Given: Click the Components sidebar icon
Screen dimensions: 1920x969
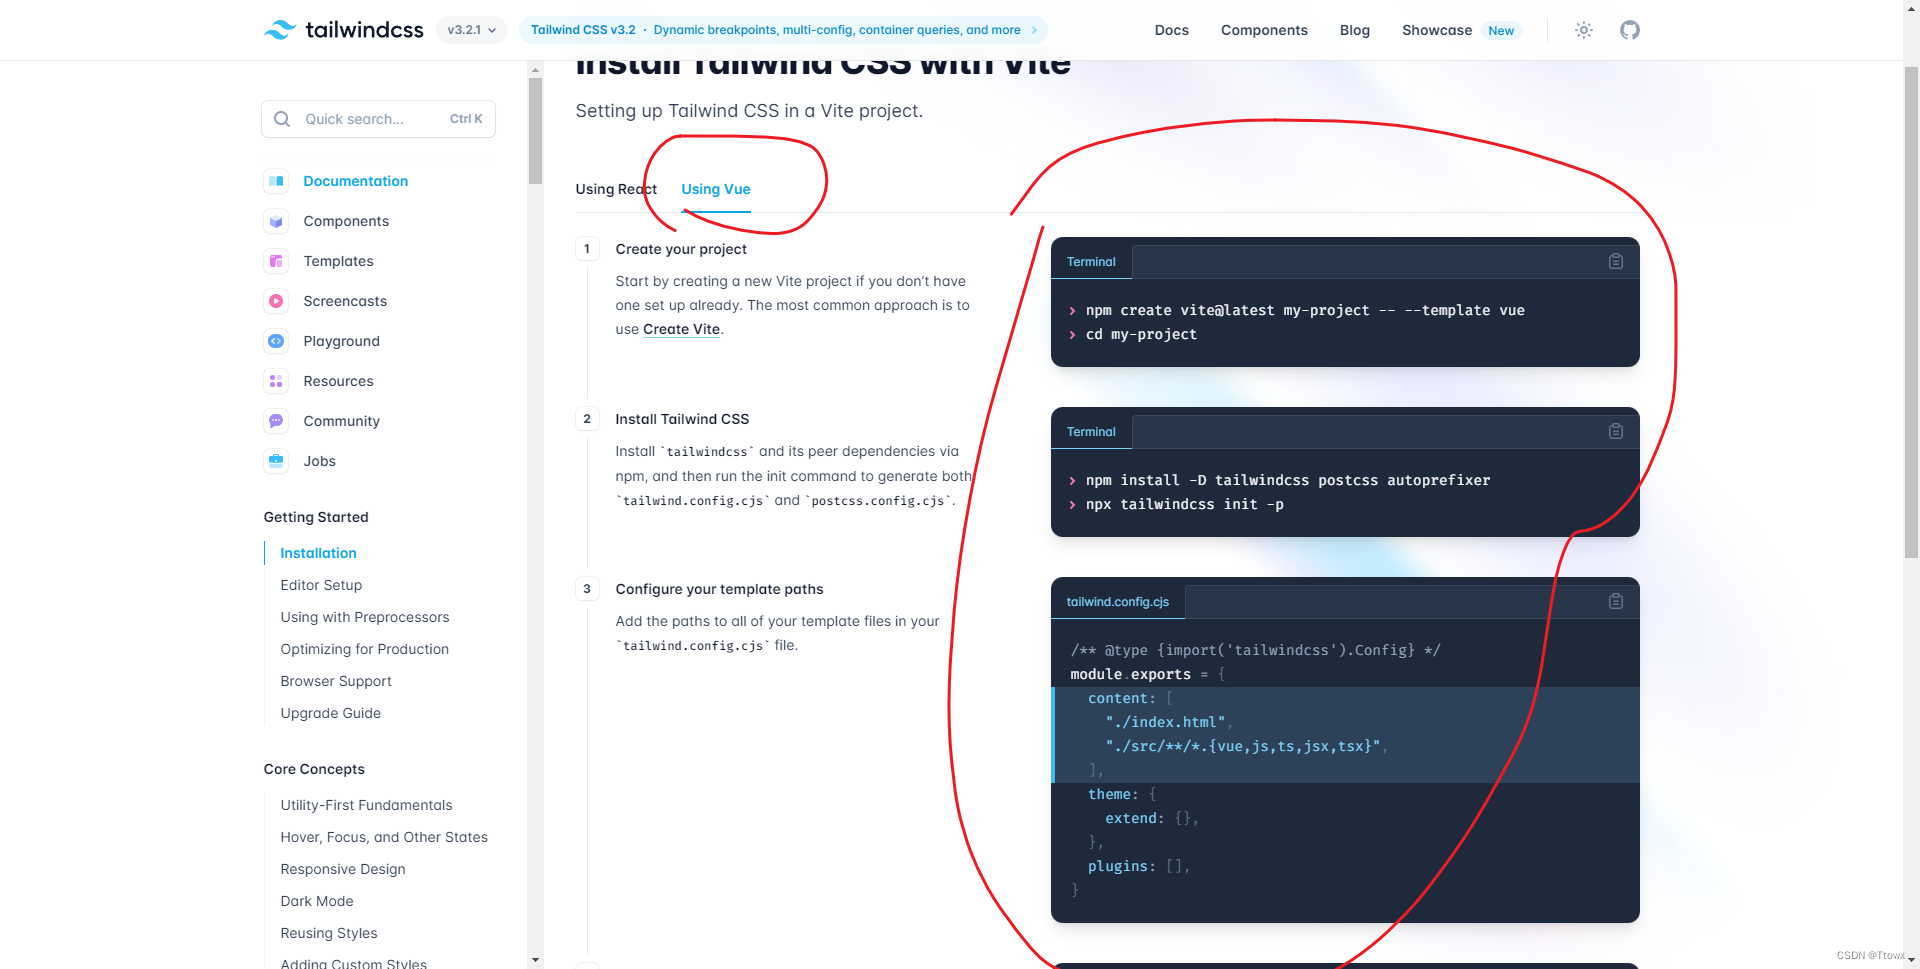Looking at the screenshot, I should [276, 221].
